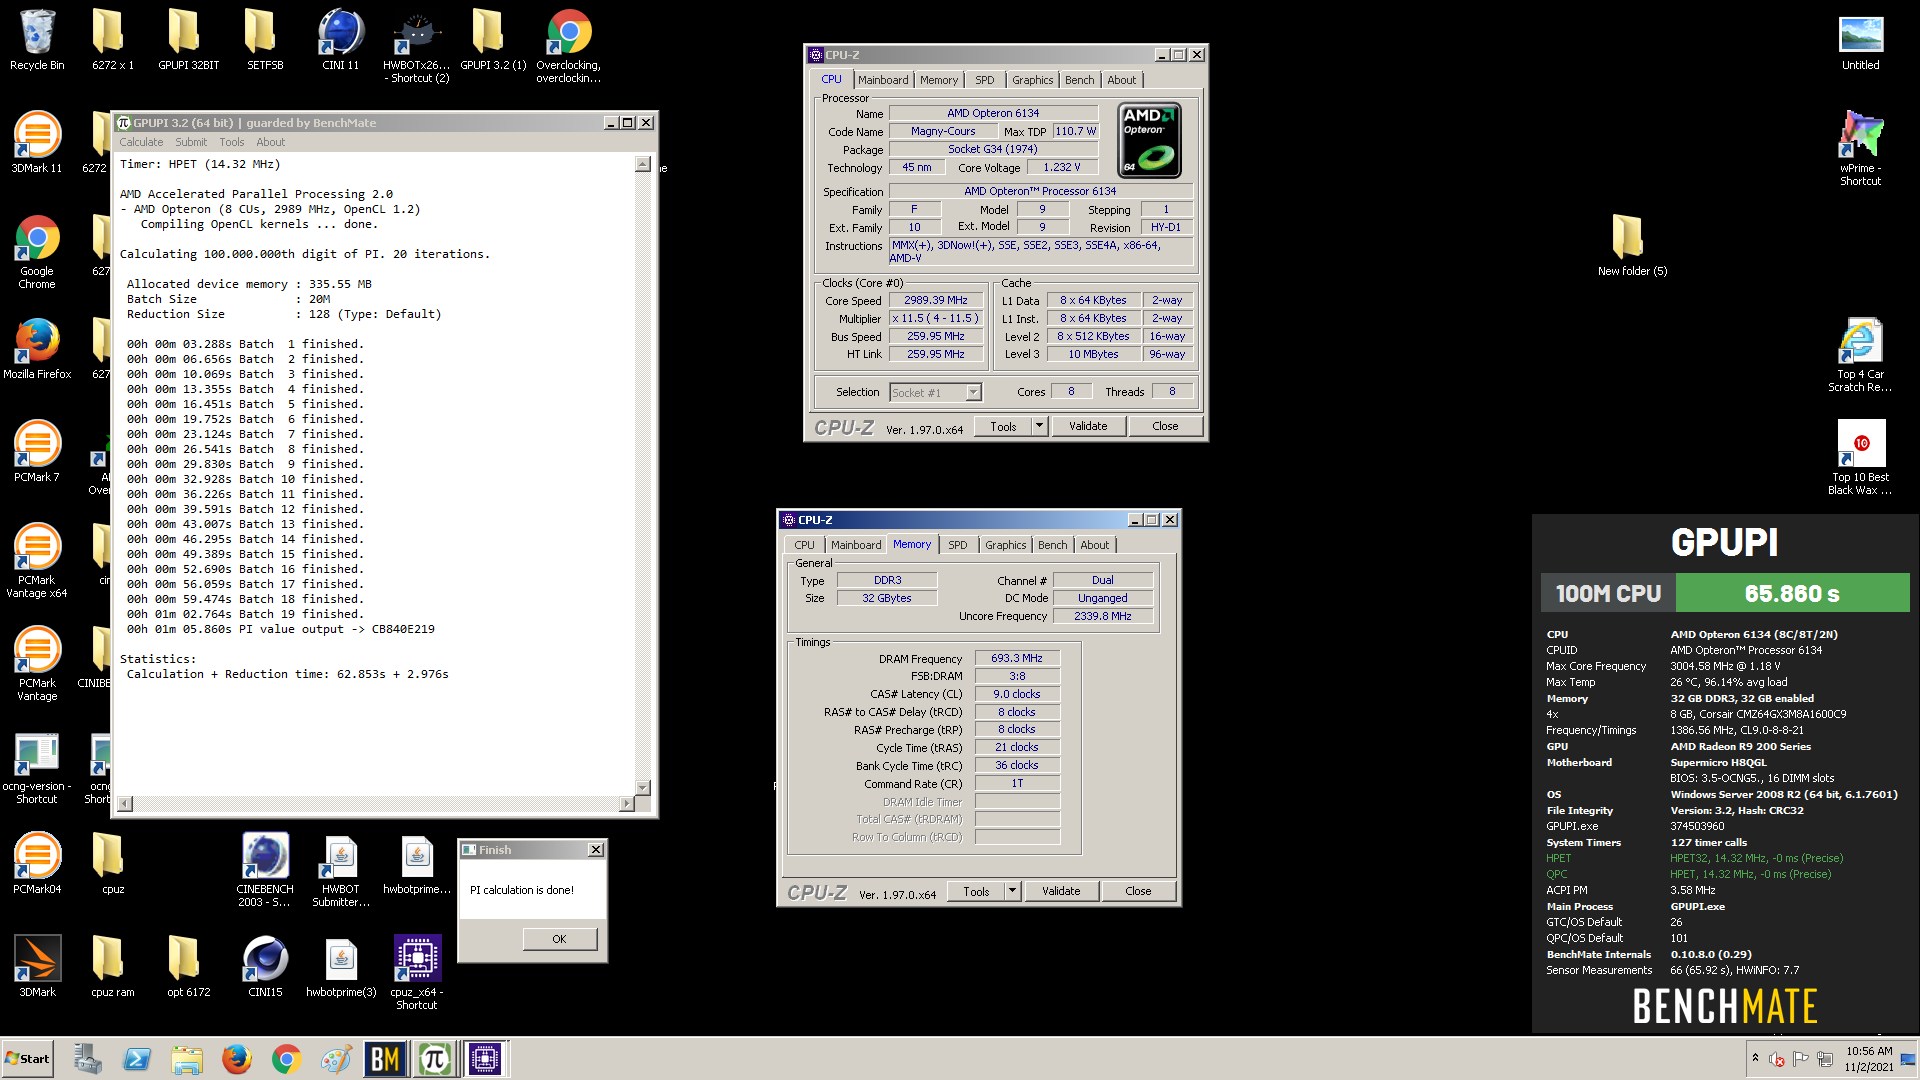Open the About menu in GPUPI

coord(271,142)
